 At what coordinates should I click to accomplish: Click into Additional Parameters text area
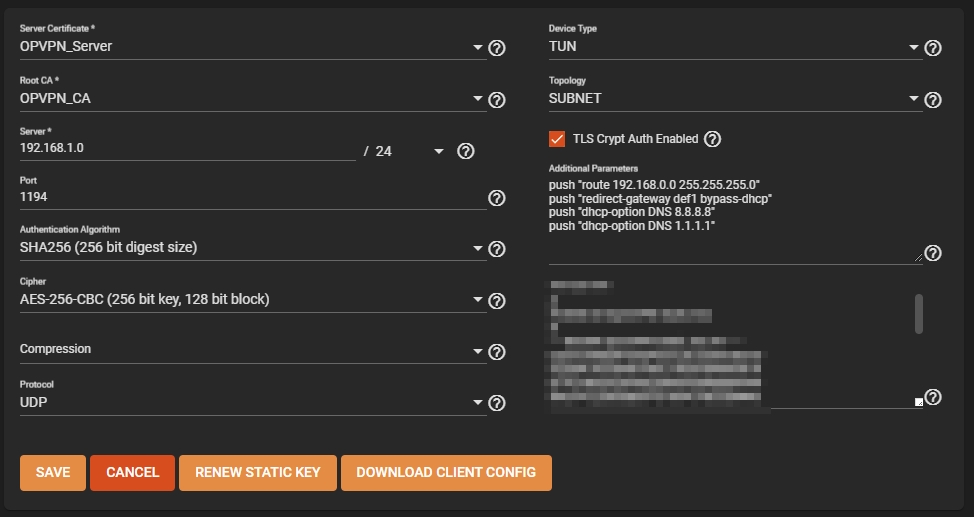[x=735, y=219]
